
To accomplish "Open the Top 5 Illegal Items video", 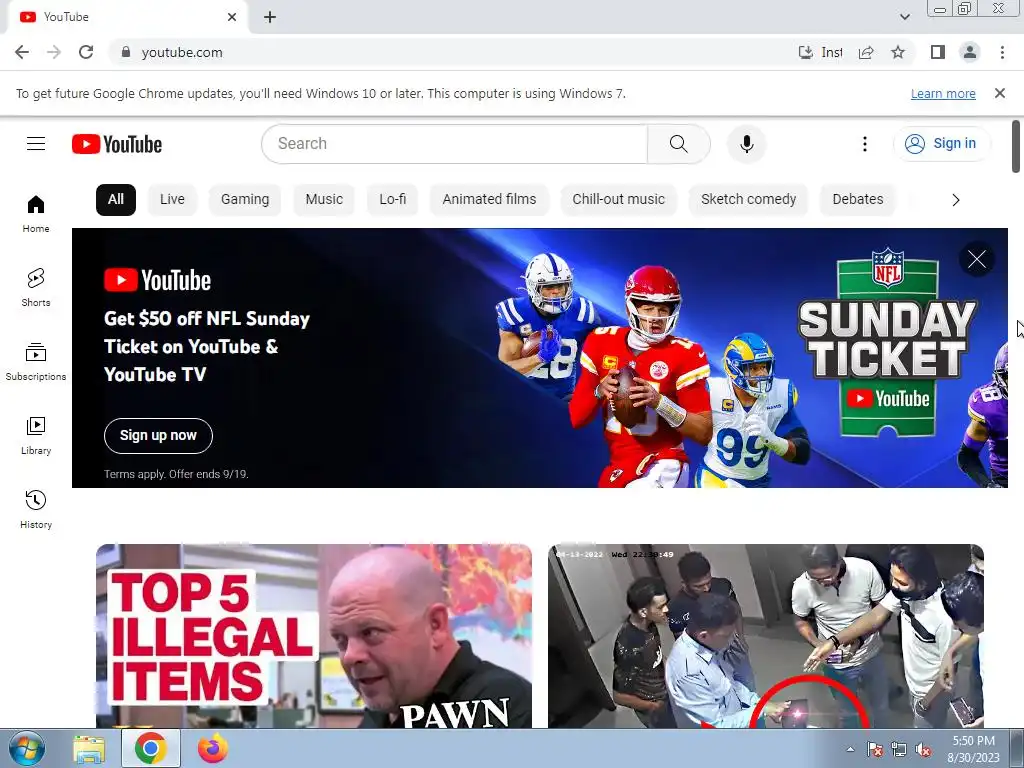I will tap(314, 636).
